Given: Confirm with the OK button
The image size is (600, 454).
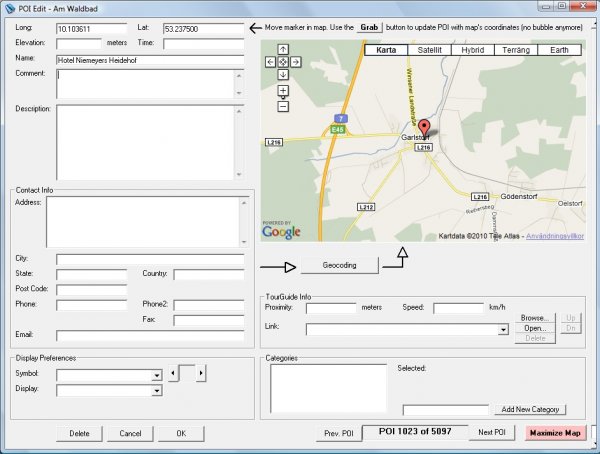Looking at the screenshot, I should pyautogui.click(x=181, y=433).
